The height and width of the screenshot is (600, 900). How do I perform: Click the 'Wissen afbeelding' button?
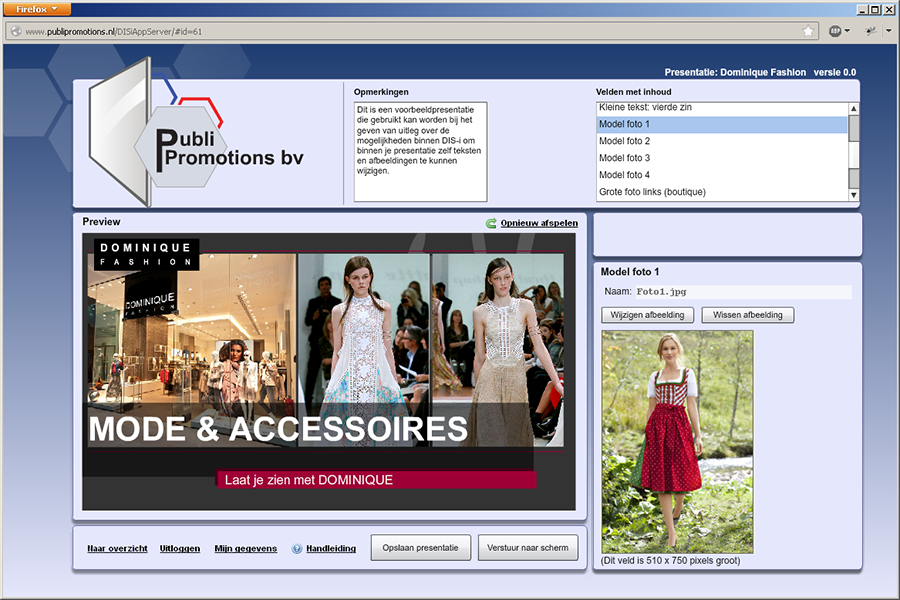[748, 315]
